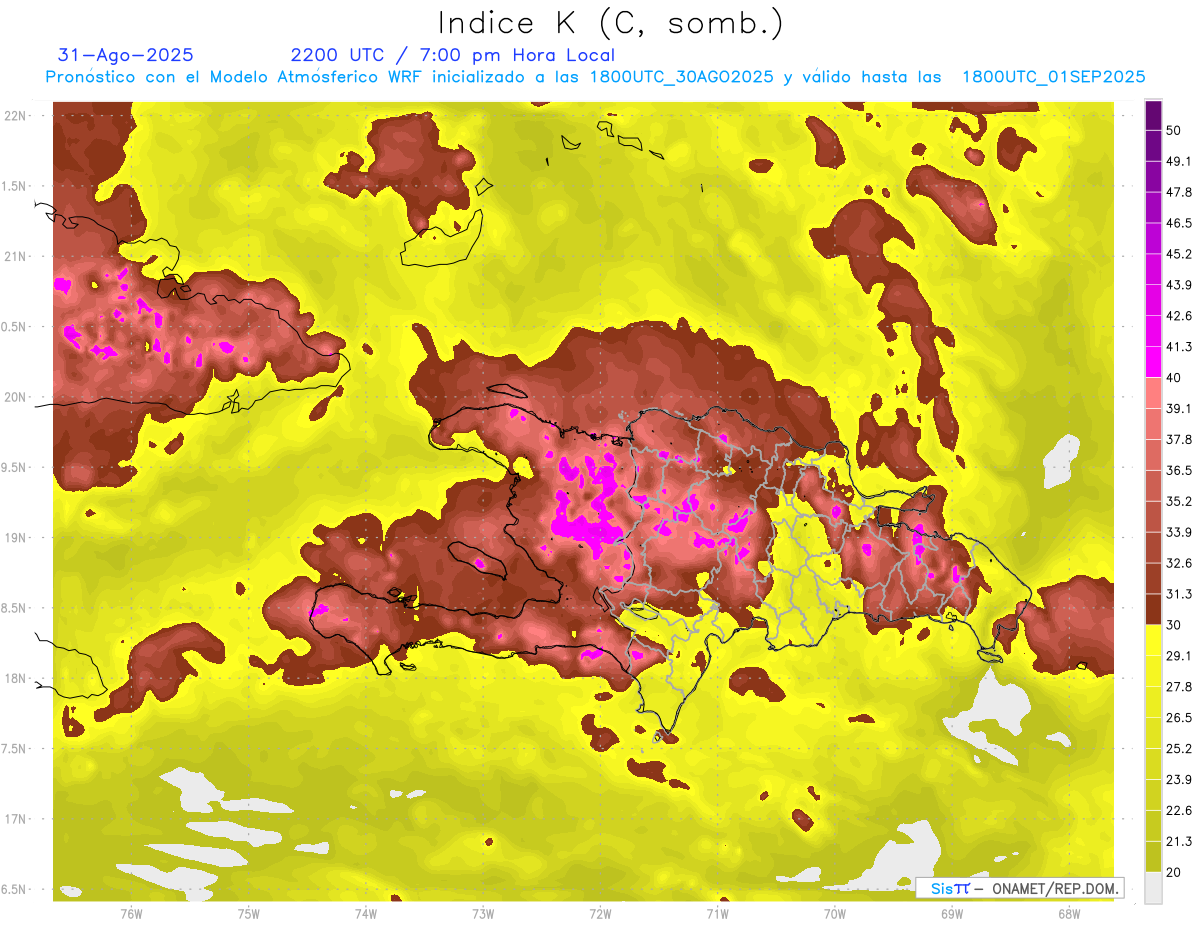Click the 69W longitude label
Screen dimensions: 1200x927
951,913
